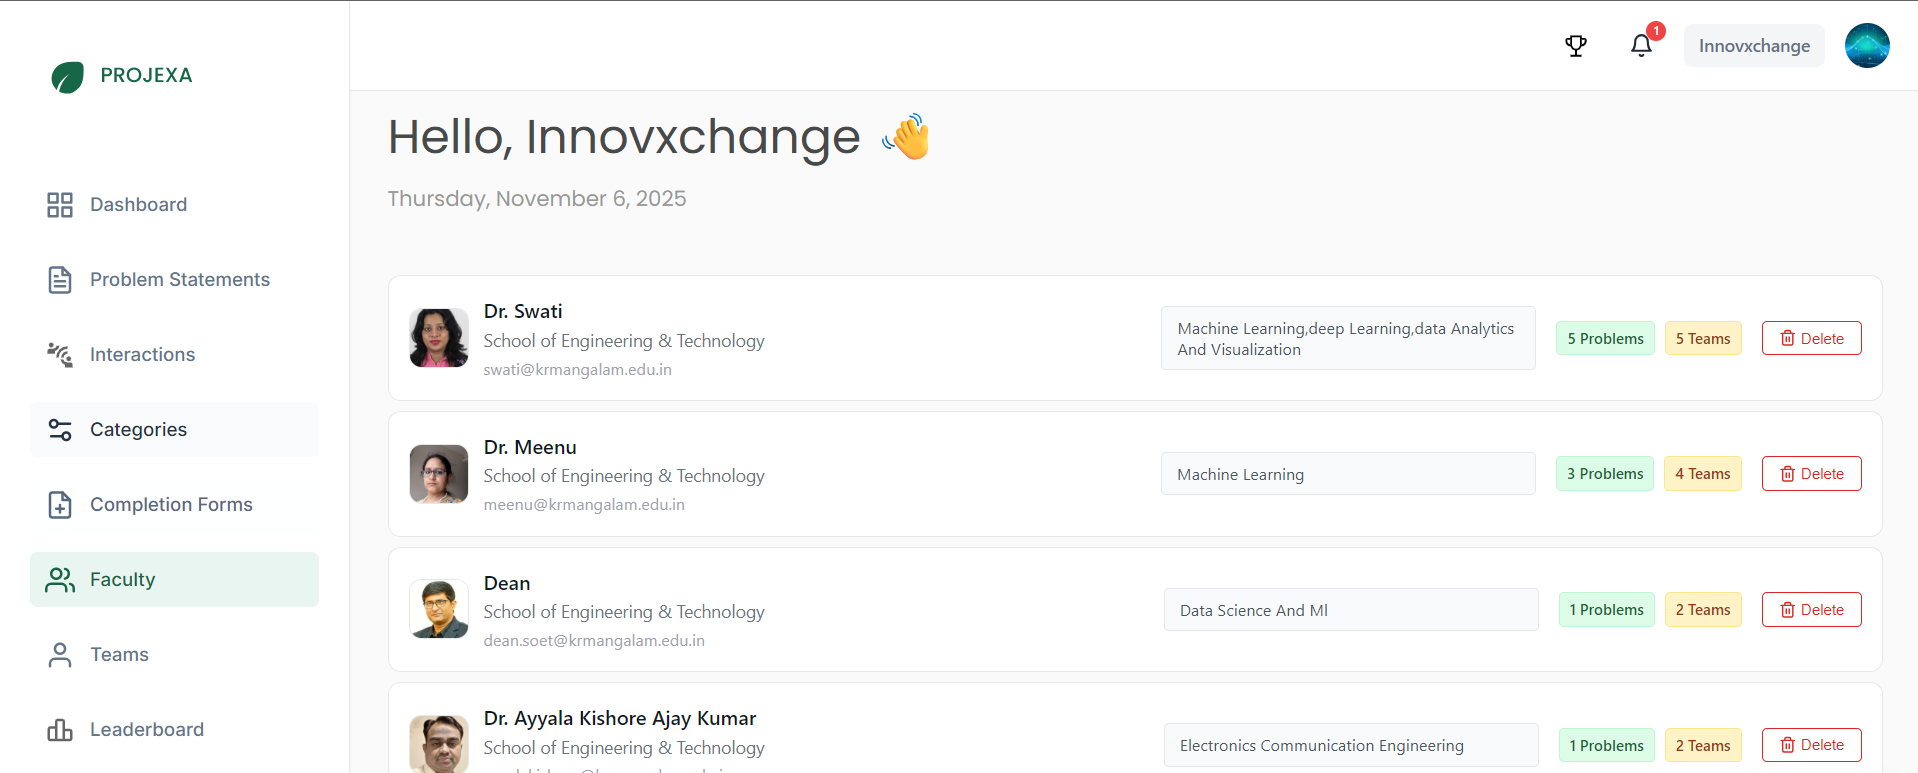Click the trophy icon in header
Image resolution: width=1918 pixels, height=773 pixels.
(1576, 46)
